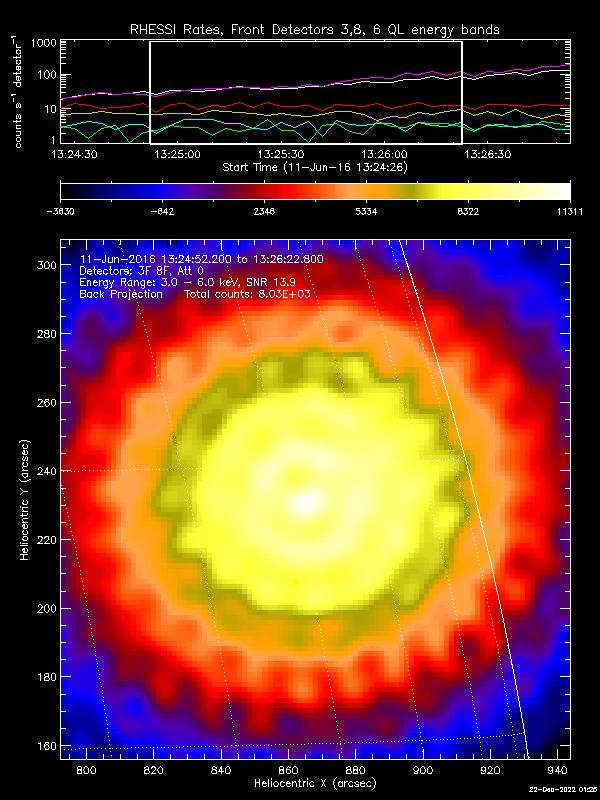Click the 880 tick on the X axis
Screen dimensions: 600x800
(x=356, y=770)
